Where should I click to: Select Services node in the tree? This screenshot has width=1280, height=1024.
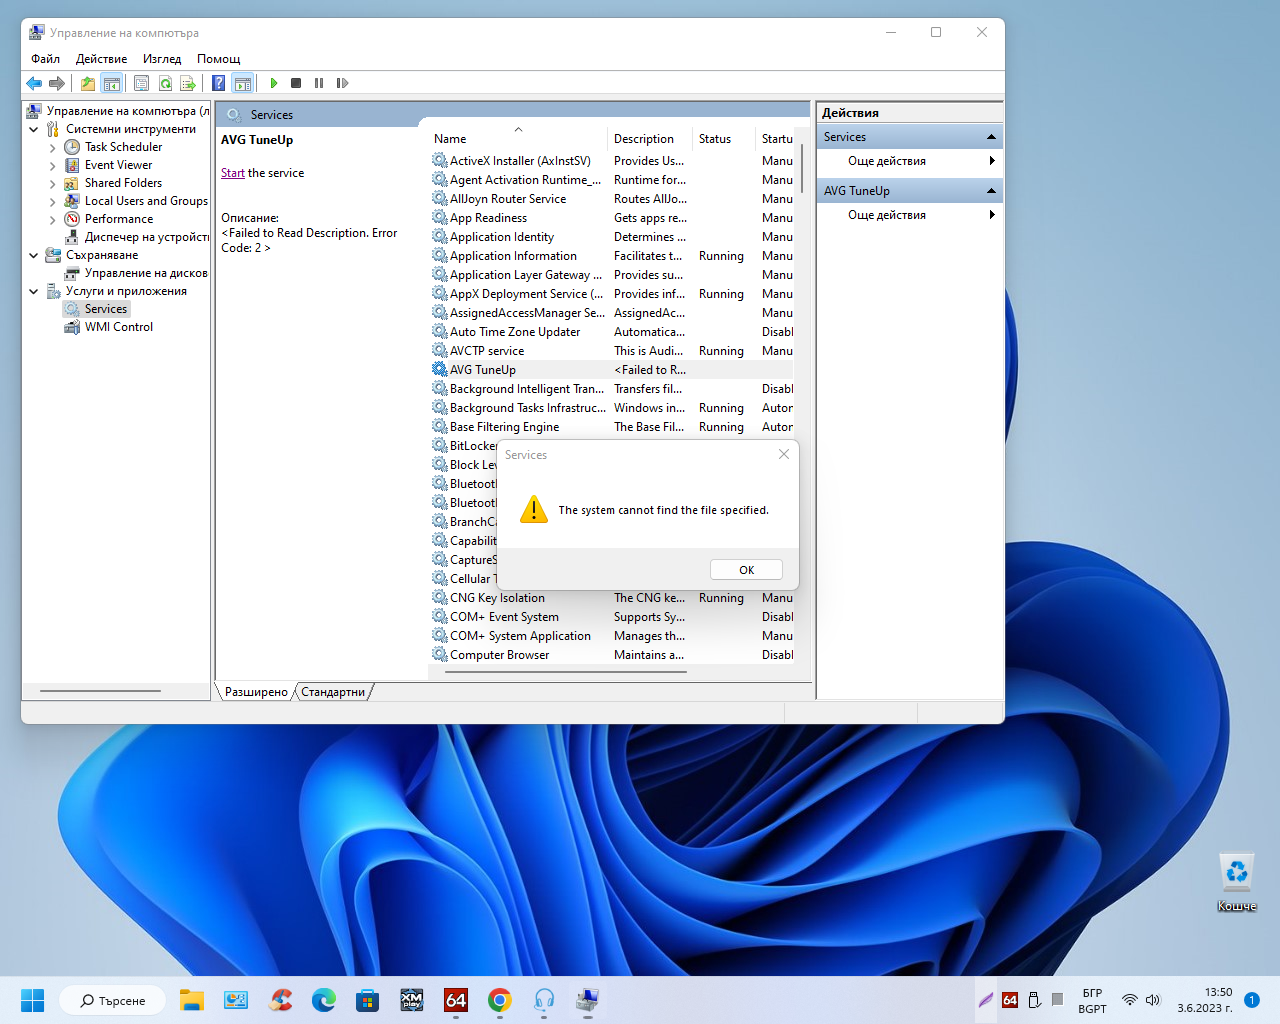point(97,309)
